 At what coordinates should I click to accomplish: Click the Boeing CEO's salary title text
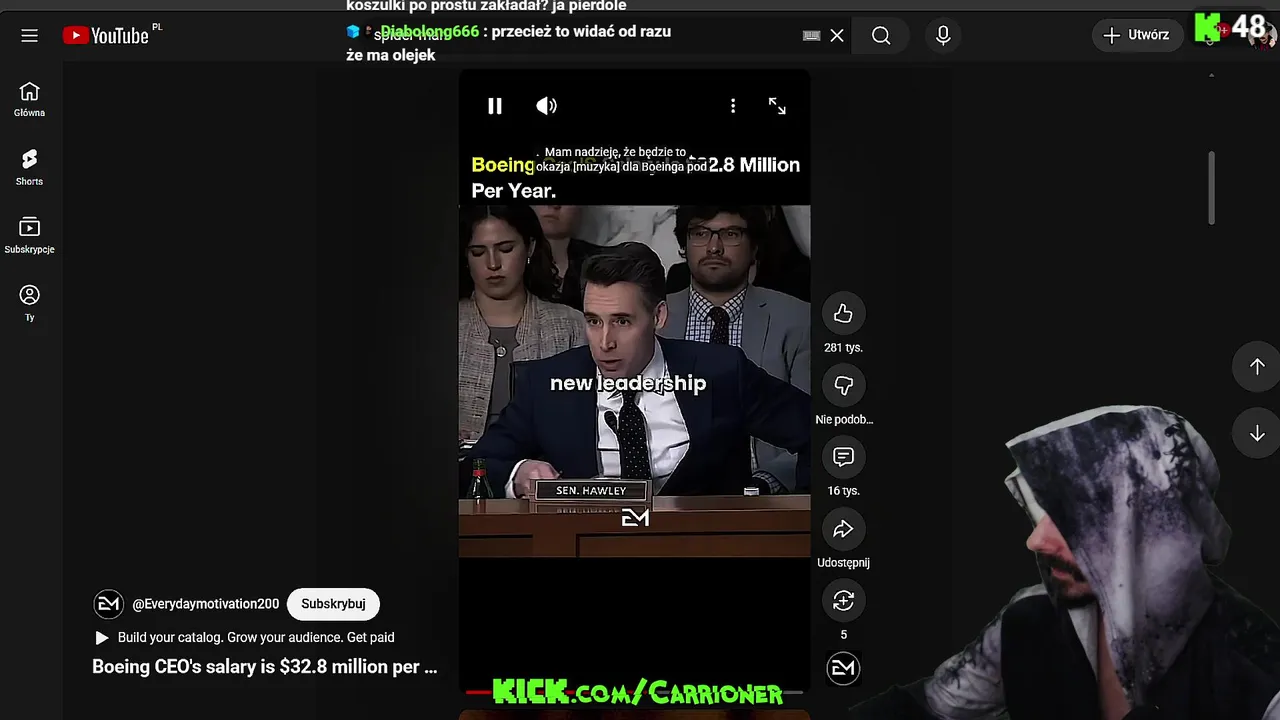coord(265,667)
